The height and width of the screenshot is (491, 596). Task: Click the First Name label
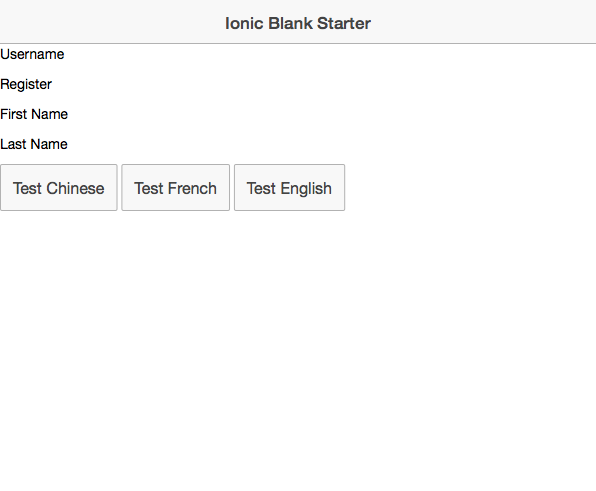(34, 114)
